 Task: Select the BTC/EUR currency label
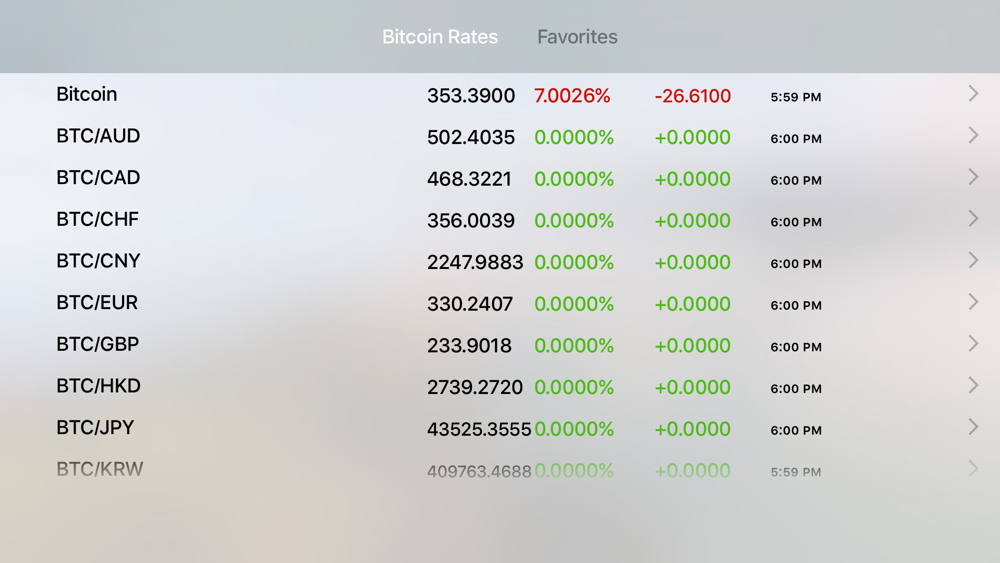(97, 302)
